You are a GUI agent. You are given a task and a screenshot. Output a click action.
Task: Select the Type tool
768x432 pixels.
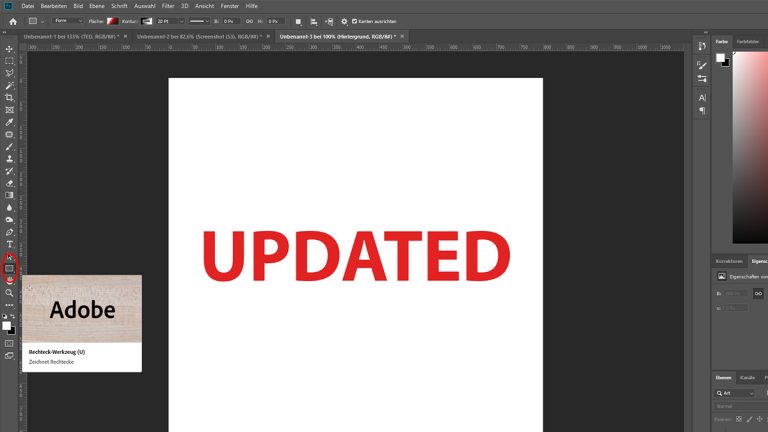pyautogui.click(x=9, y=244)
